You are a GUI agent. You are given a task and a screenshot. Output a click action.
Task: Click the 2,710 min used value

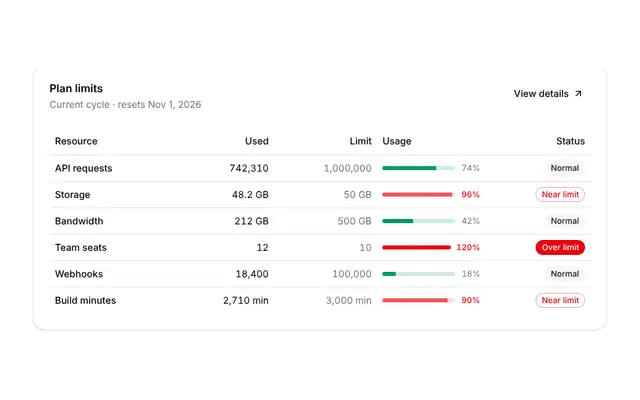[246, 300]
